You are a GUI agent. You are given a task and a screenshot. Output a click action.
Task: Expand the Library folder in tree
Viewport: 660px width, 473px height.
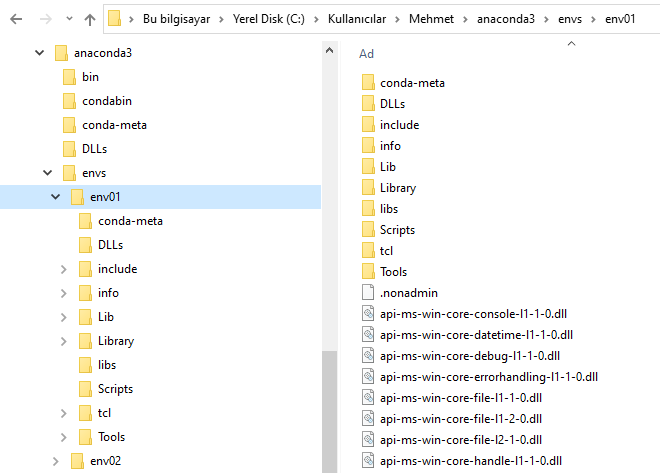[64, 341]
